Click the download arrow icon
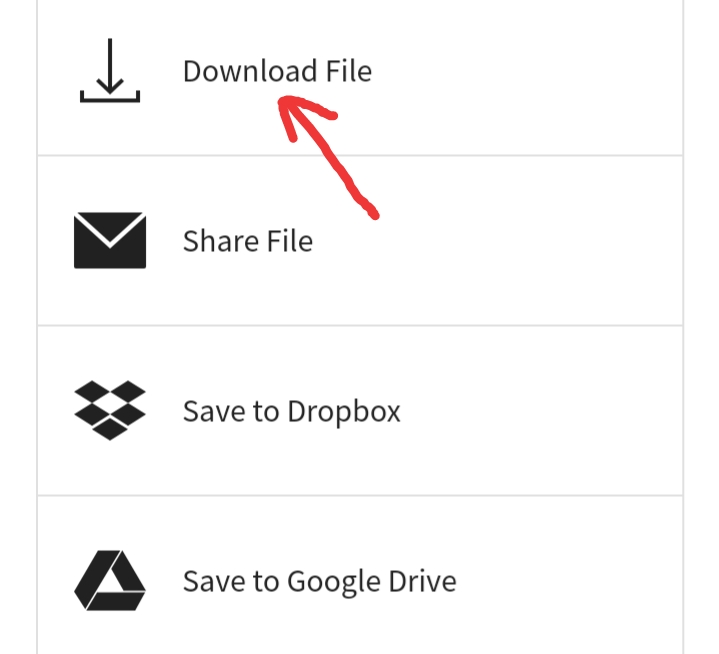Viewport: 719px width, 654px height. point(110,70)
